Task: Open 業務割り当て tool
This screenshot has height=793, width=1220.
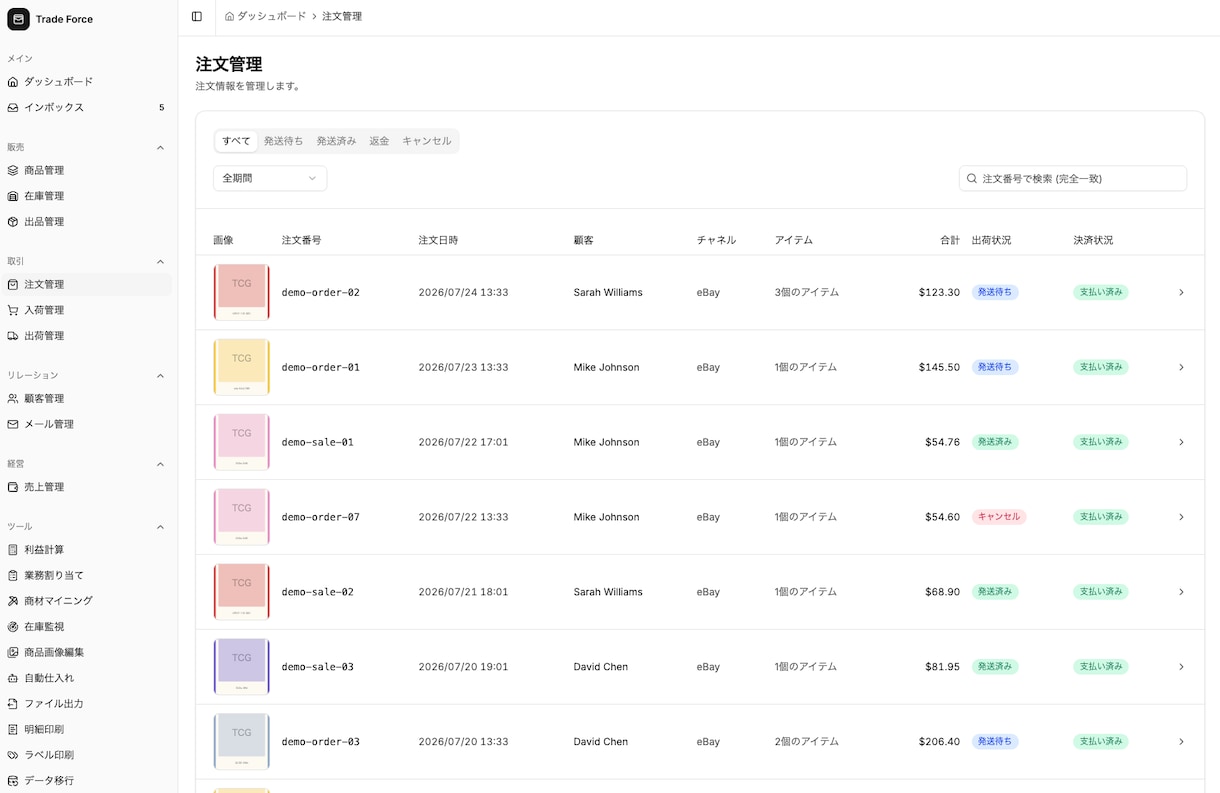Action: click(x=88, y=576)
